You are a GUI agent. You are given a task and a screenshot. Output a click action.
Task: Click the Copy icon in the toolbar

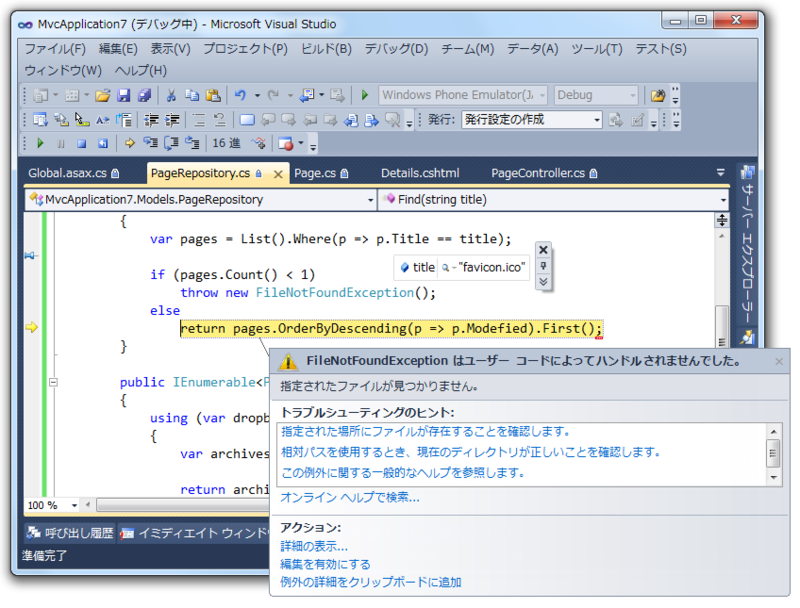[192, 95]
